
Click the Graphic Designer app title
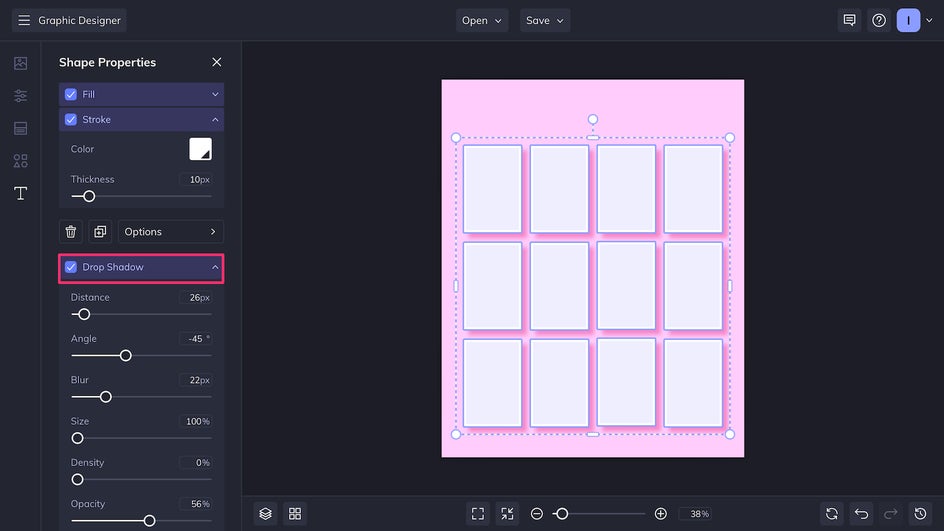click(79, 20)
